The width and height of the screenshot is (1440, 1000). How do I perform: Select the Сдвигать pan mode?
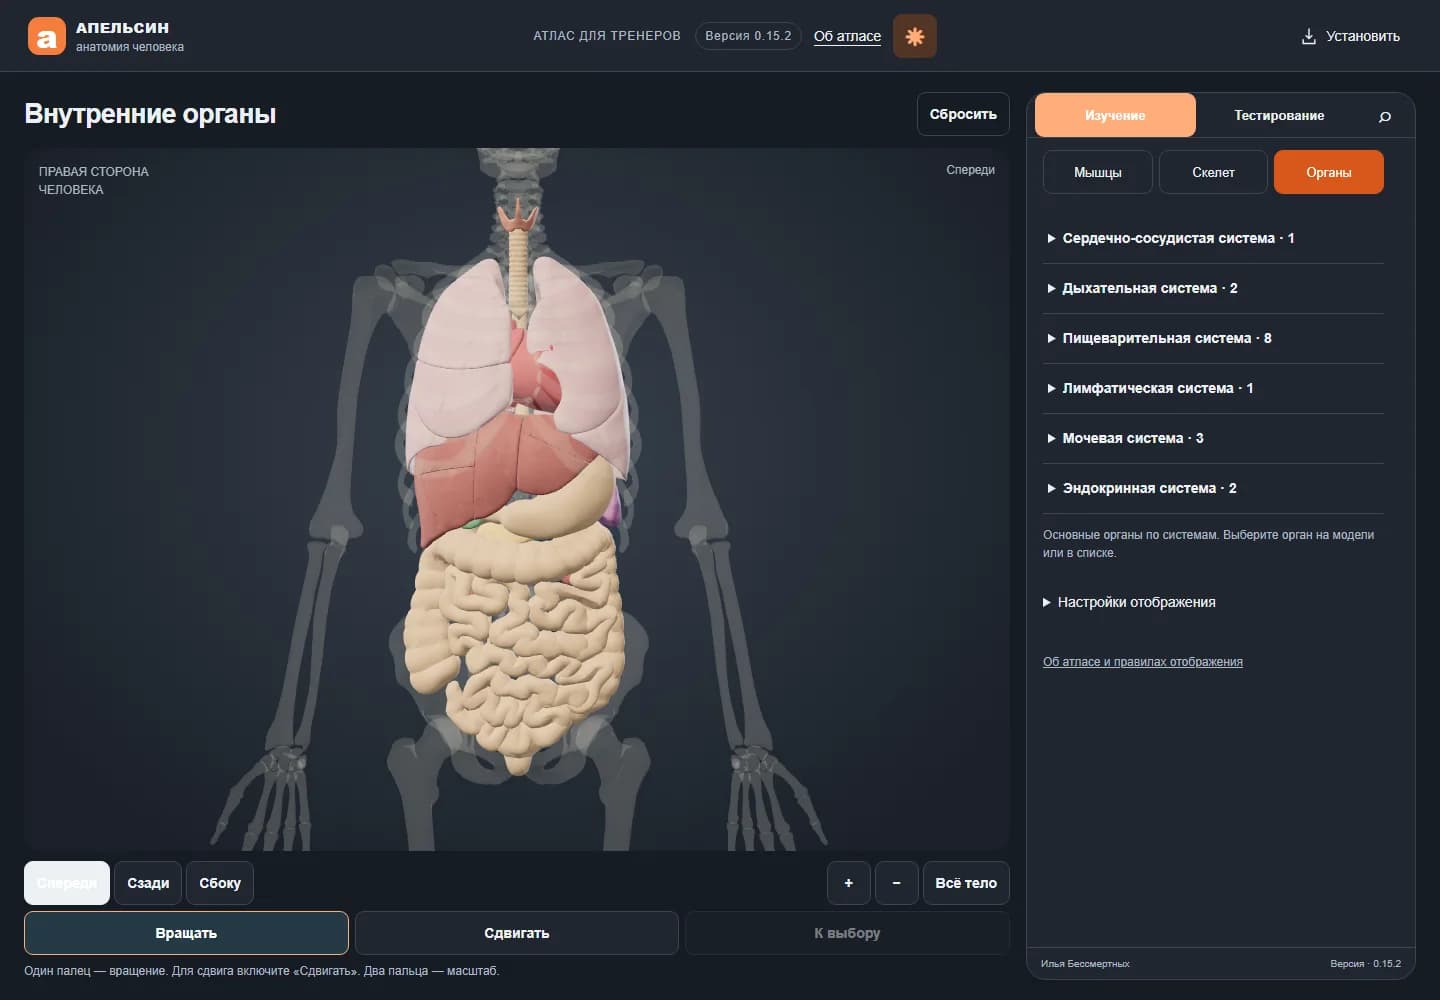[516, 933]
